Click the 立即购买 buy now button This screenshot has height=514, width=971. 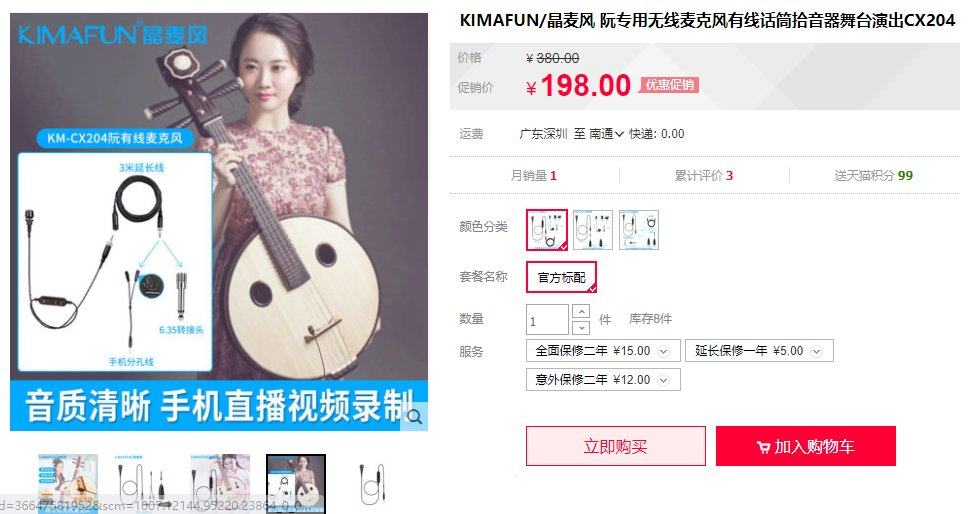[616, 446]
